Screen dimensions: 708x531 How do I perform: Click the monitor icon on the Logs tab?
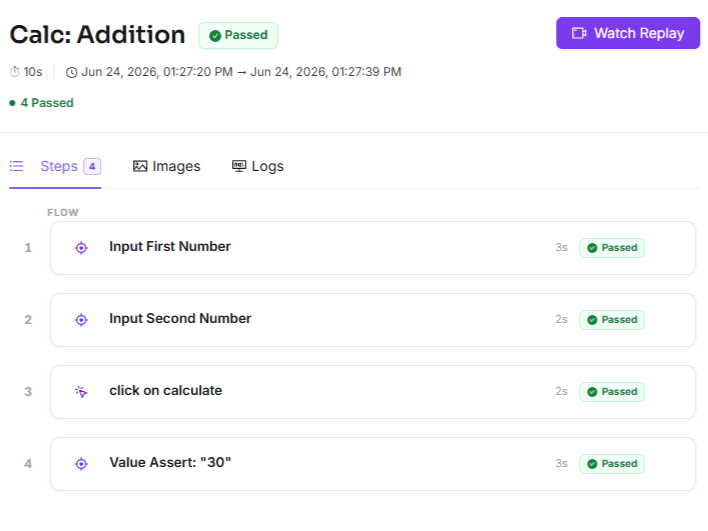(x=239, y=166)
